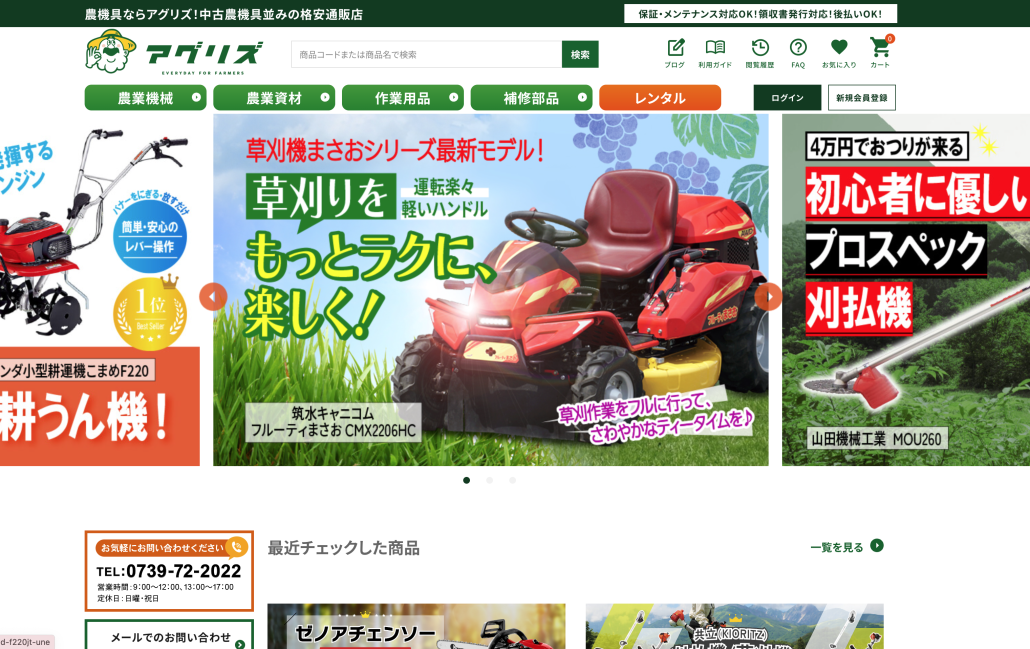Click the アグリズ site logo
The image size is (1030, 649).
[174, 53]
